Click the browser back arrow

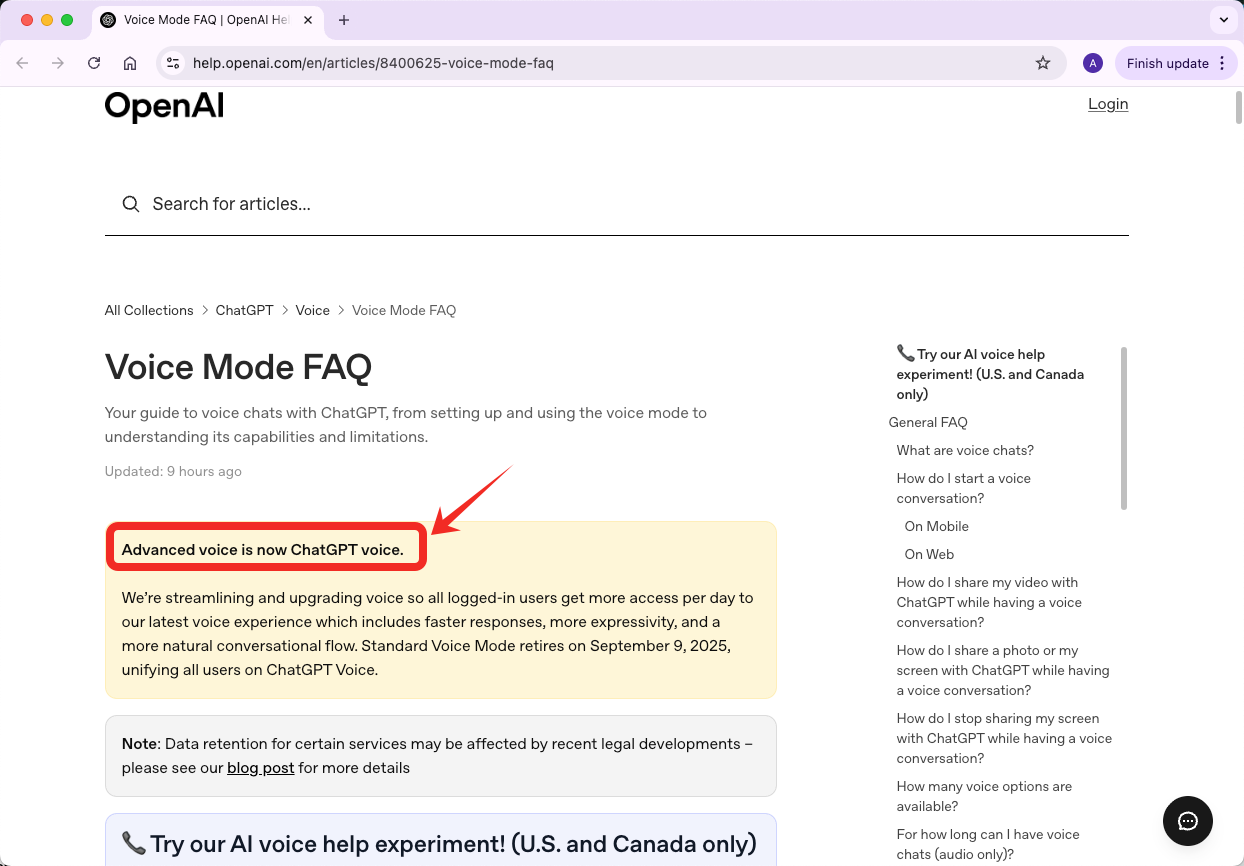(22, 63)
